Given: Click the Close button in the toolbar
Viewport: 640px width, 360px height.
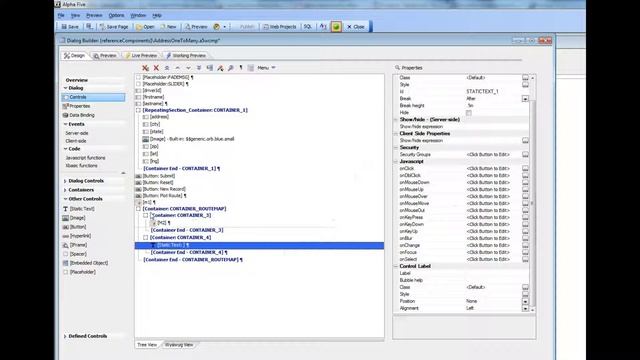Looking at the screenshot, I should point(356,27).
